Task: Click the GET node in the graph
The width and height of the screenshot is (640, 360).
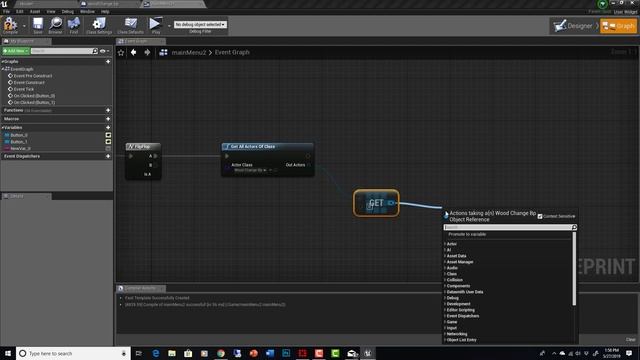Action: pyautogui.click(x=376, y=203)
